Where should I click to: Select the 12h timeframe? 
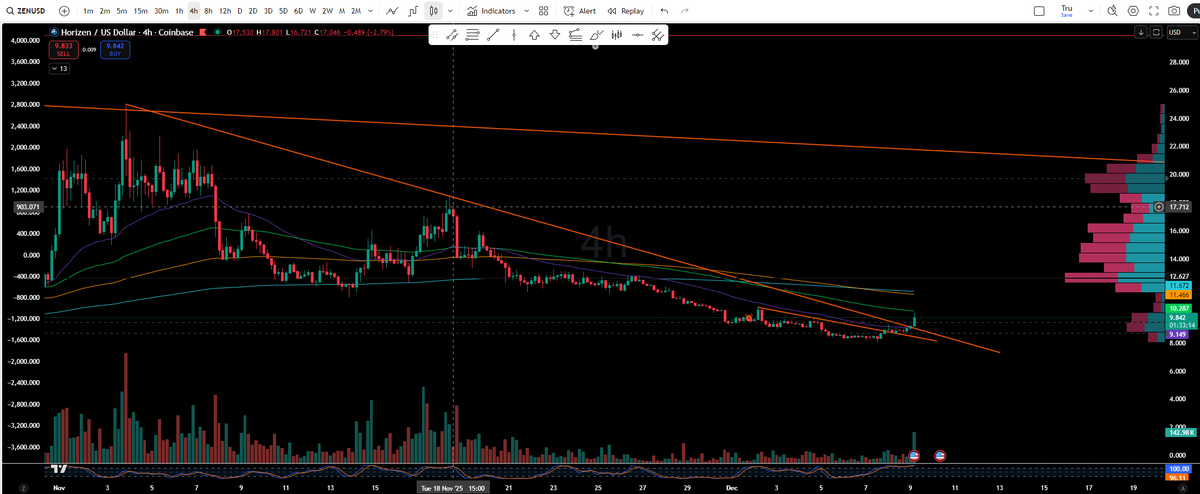pyautogui.click(x=224, y=11)
